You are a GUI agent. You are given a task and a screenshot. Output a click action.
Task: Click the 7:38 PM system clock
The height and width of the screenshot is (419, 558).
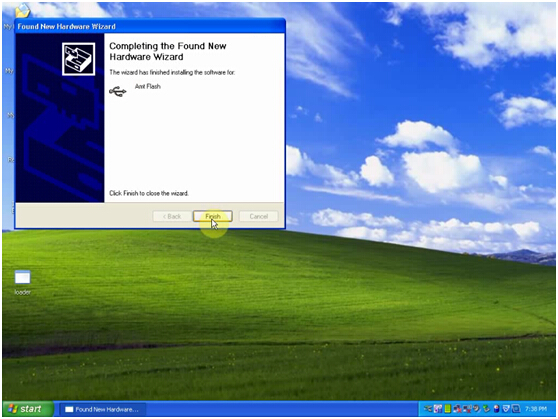click(536, 409)
